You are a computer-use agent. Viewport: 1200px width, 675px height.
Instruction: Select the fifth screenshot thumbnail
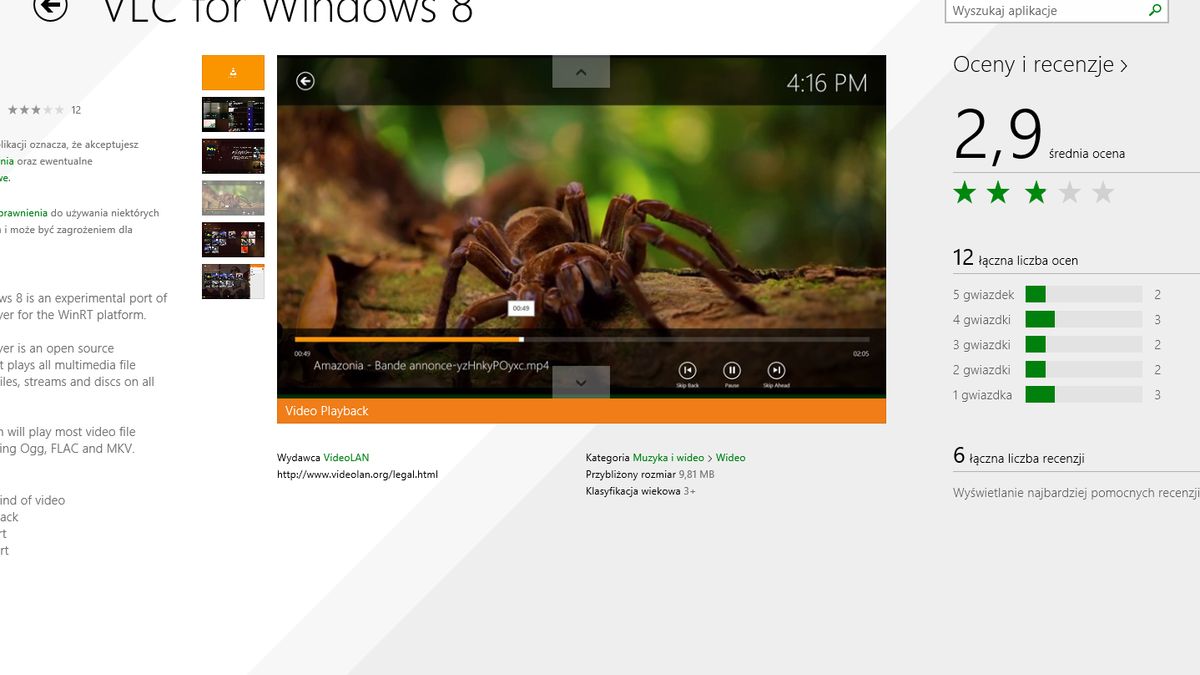233,281
